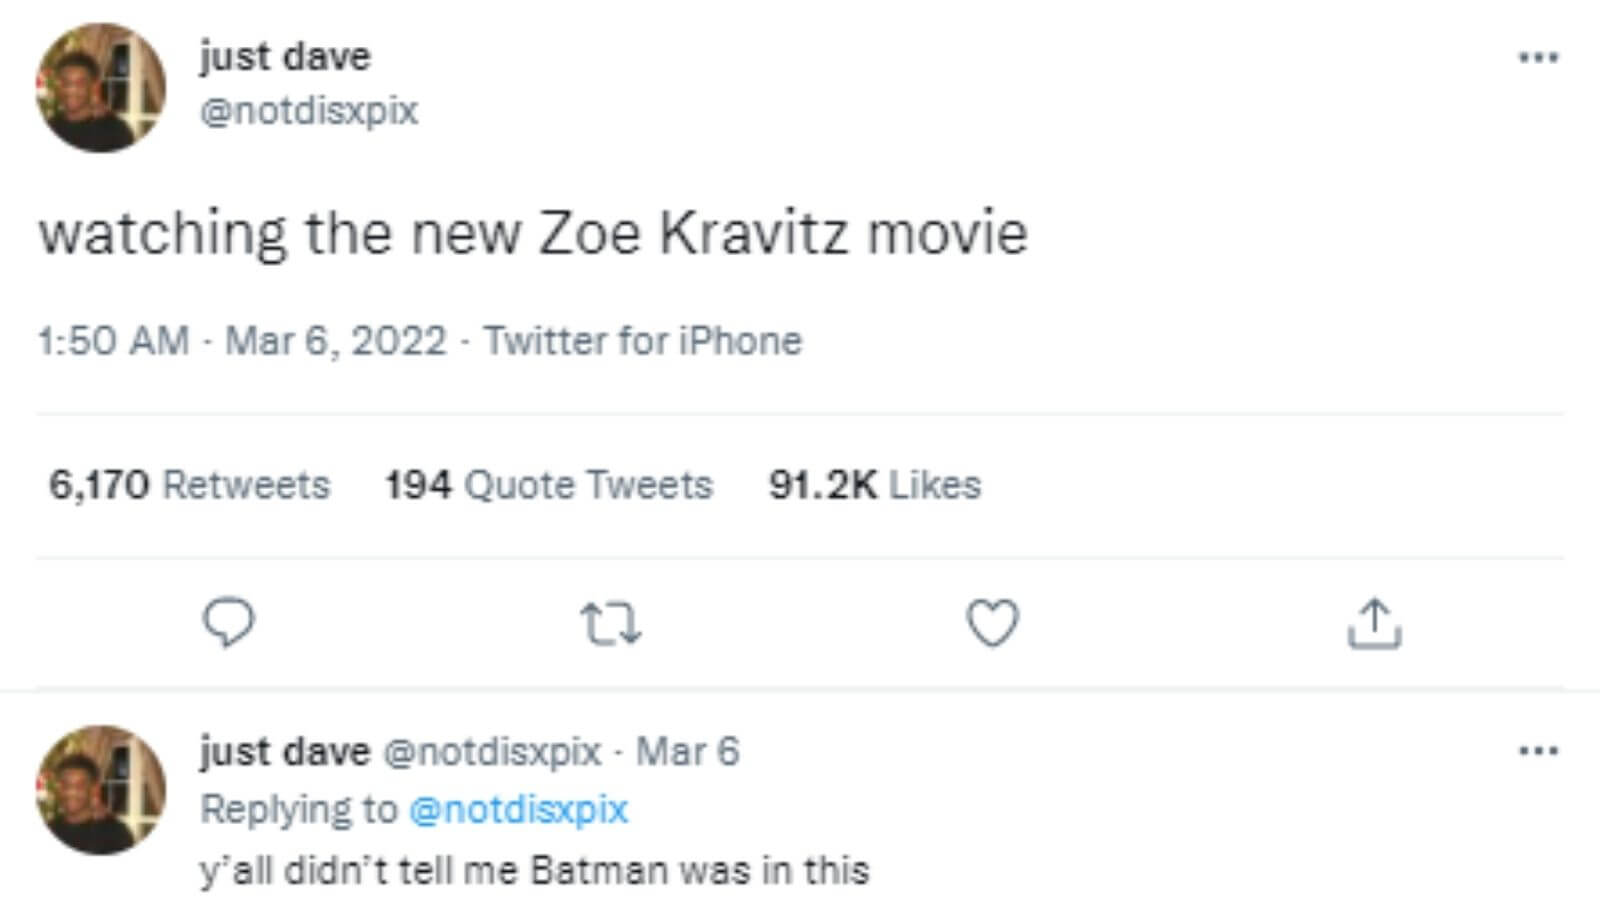Viewport: 1600px width, 900px height.
Task: Click the @notdisxpix handle under the name
Action: coord(309,110)
